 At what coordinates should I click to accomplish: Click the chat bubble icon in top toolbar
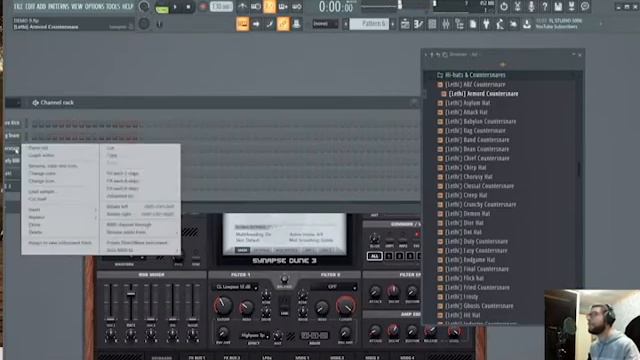coord(585,7)
